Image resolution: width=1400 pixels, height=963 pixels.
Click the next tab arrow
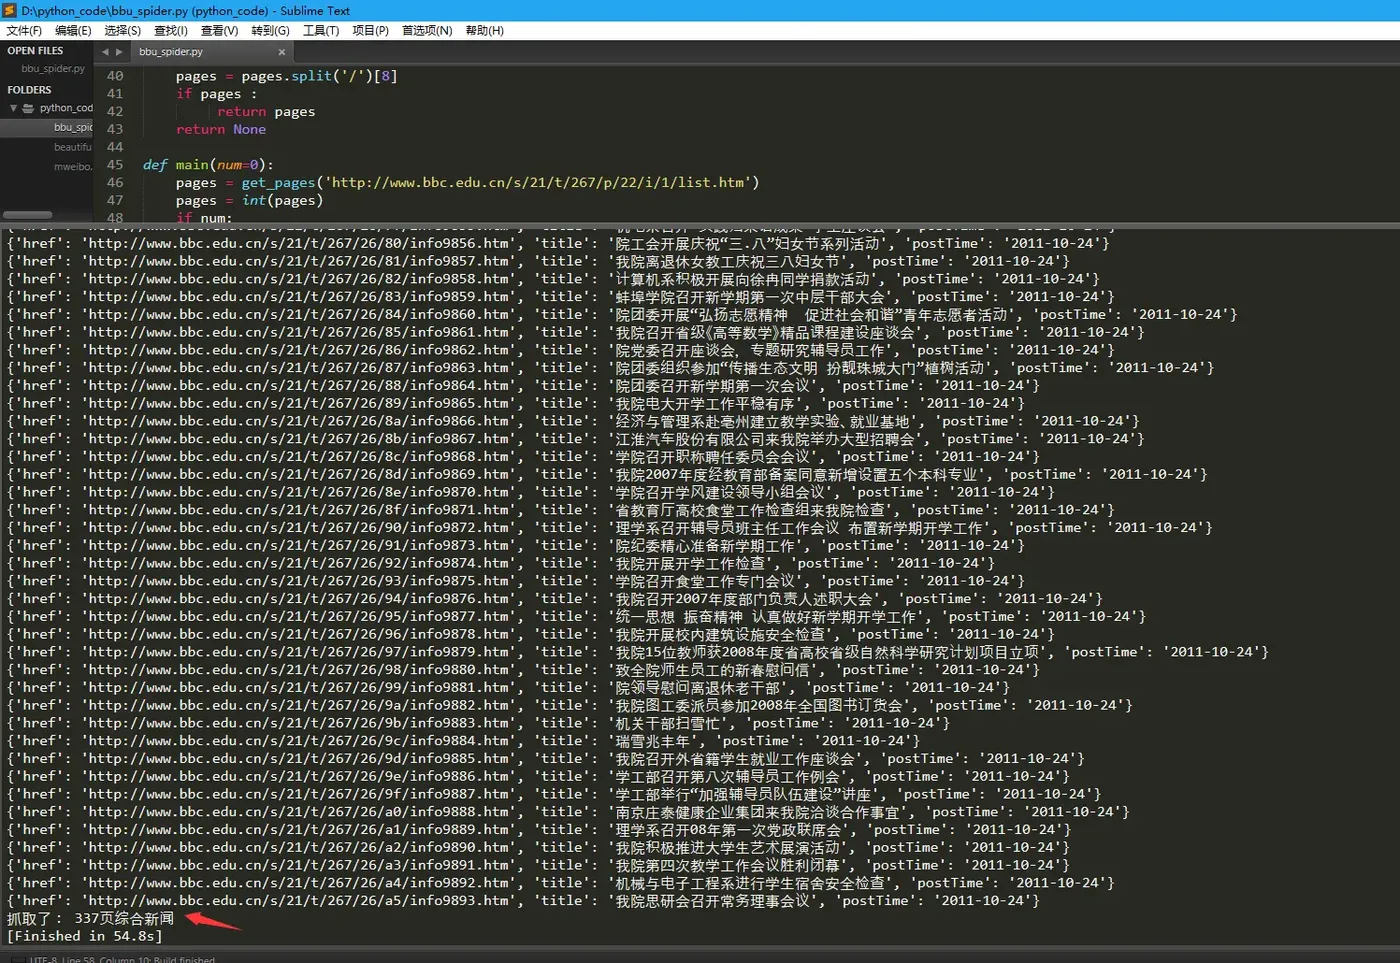pyautogui.click(x=119, y=52)
